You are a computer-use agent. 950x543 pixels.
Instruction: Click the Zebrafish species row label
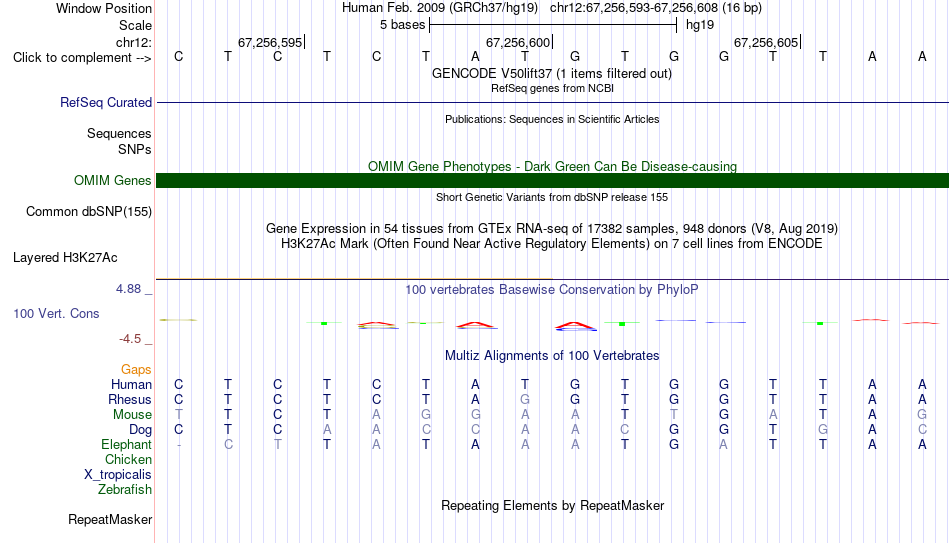[x=125, y=489]
